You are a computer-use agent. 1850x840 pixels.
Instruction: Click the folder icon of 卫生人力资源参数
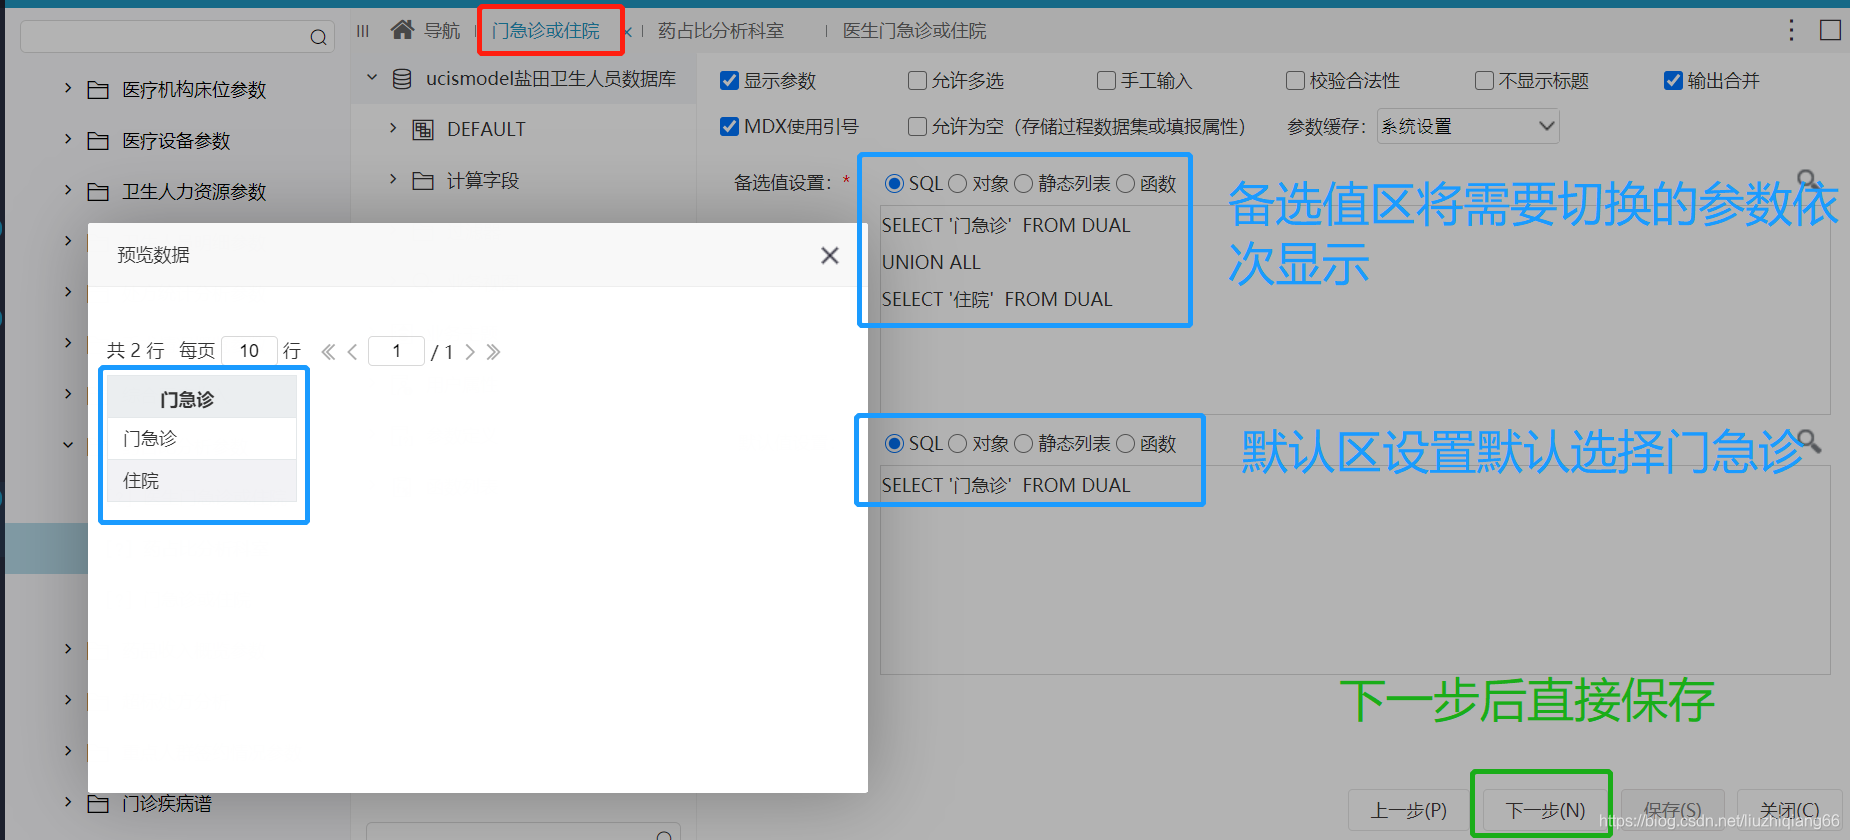[x=98, y=192]
